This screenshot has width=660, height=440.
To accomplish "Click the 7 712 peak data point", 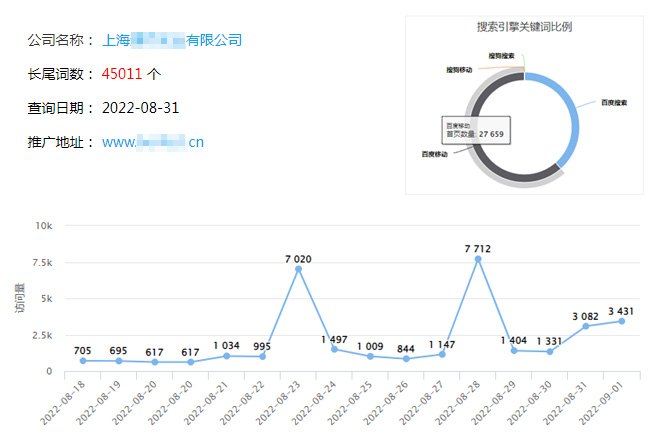I will [478, 259].
